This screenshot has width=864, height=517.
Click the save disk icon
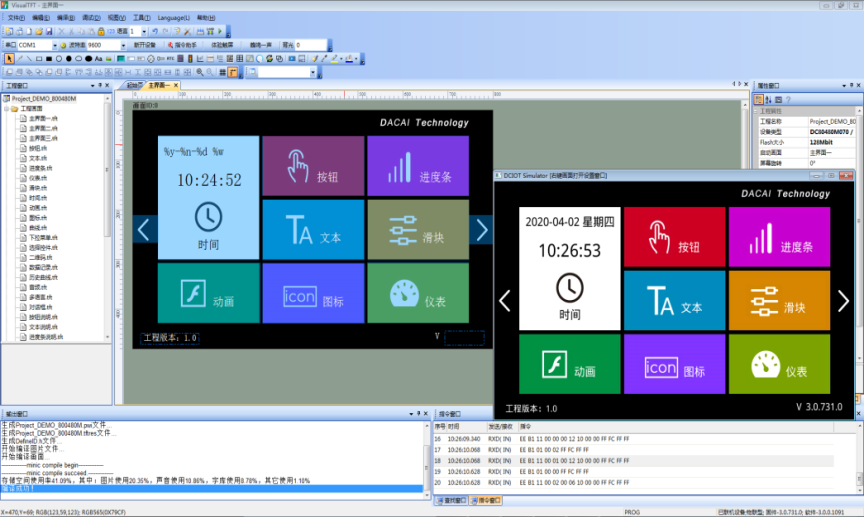click(x=49, y=31)
